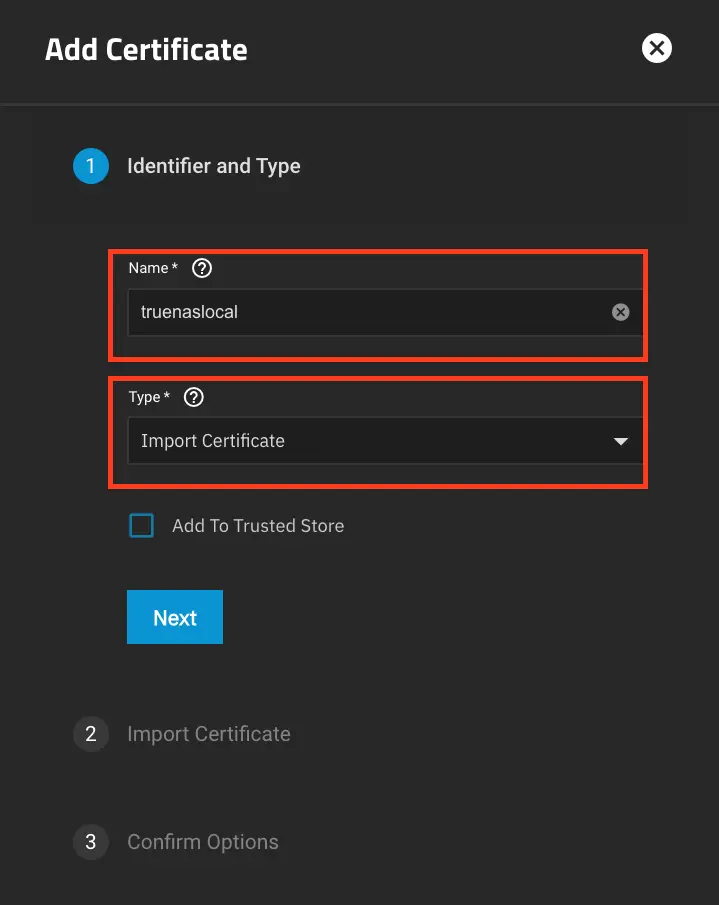This screenshot has height=905, width=719.
Task: Check the trusted store box before proceeding
Action: (141, 525)
